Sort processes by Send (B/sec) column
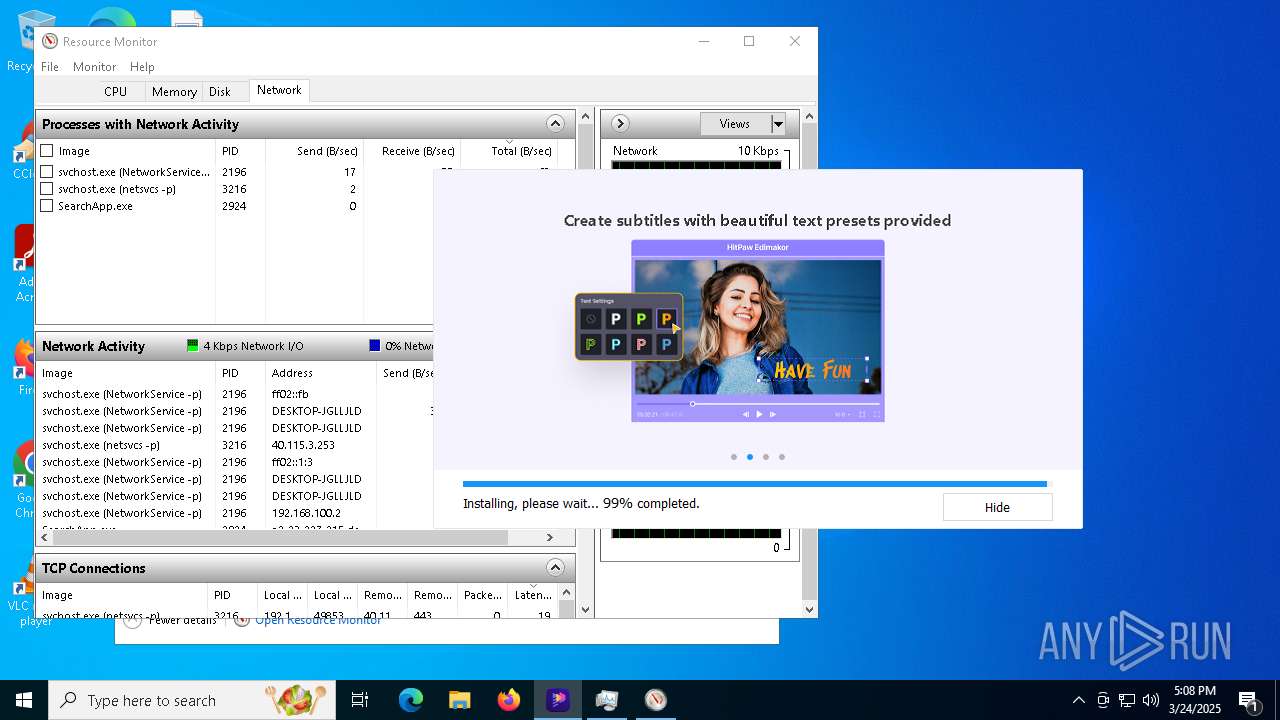Screen dimensions: 1280x720 [x=314, y=151]
